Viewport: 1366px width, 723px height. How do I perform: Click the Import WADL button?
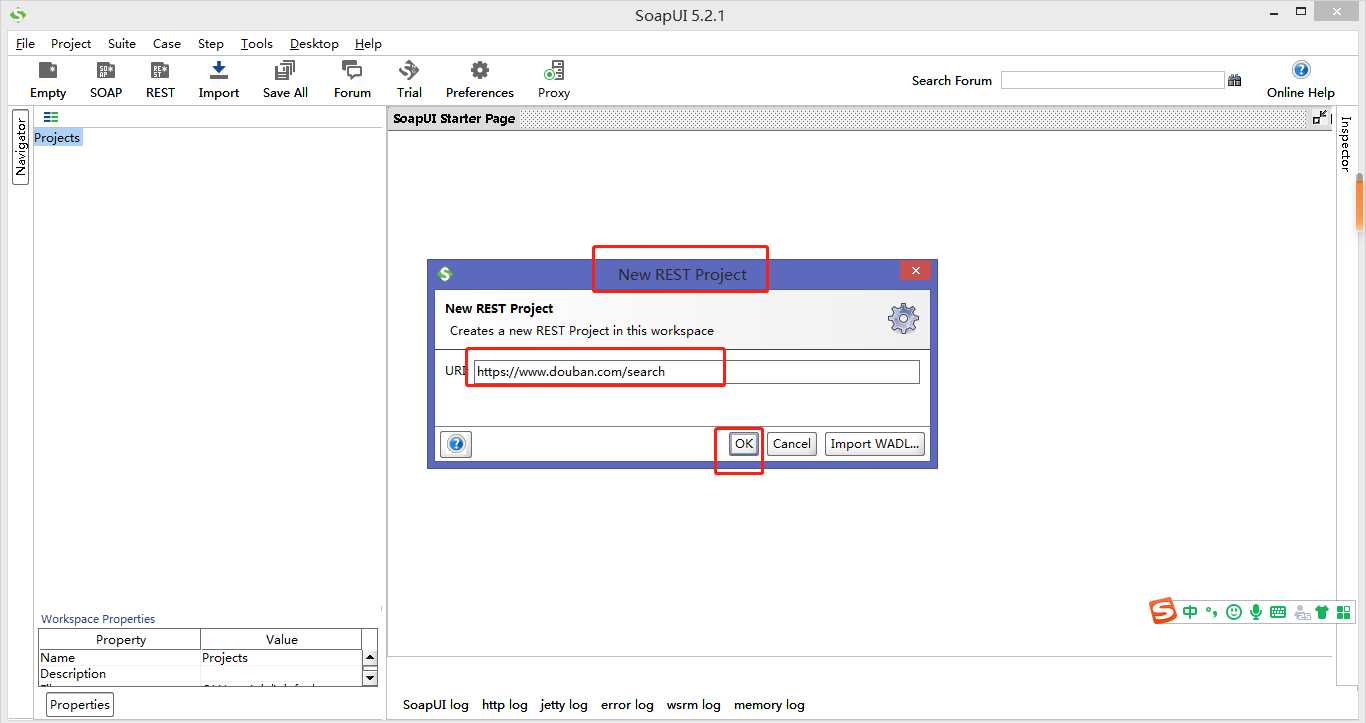click(874, 444)
